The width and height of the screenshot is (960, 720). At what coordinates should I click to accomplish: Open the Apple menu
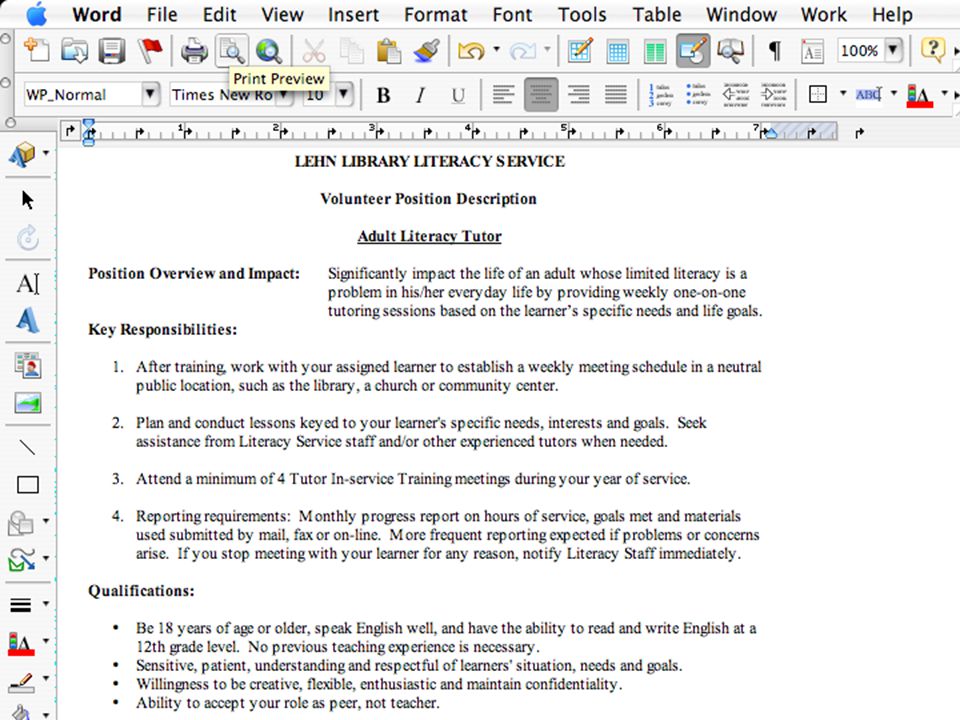click(37, 14)
